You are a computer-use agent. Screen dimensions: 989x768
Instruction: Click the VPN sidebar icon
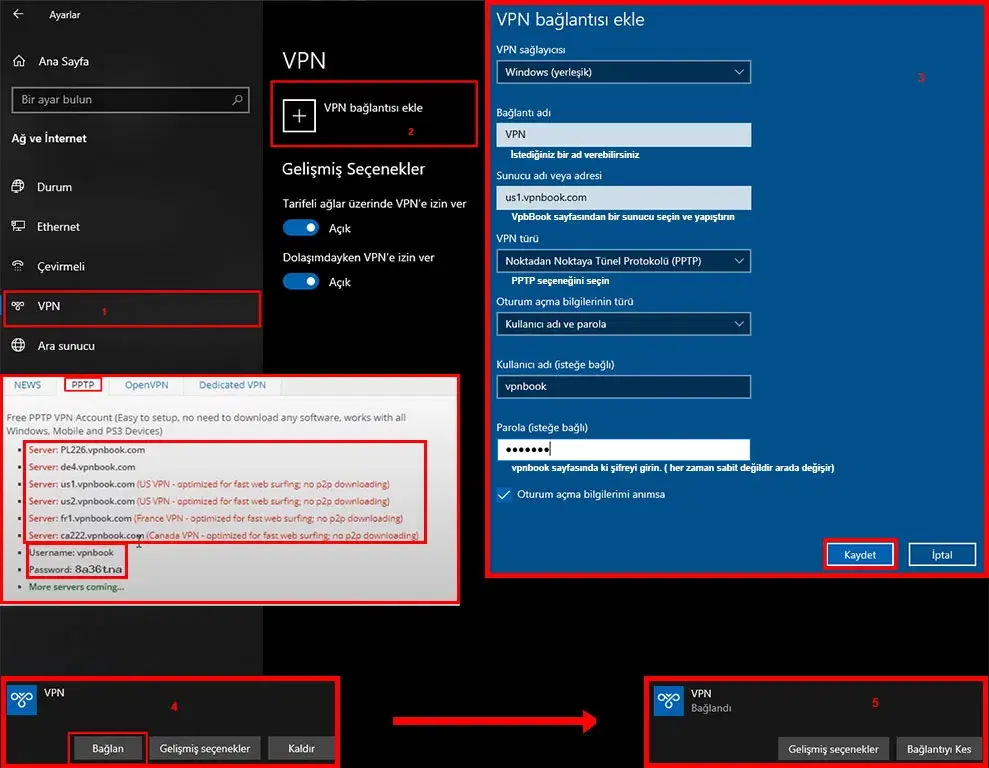(x=18, y=306)
